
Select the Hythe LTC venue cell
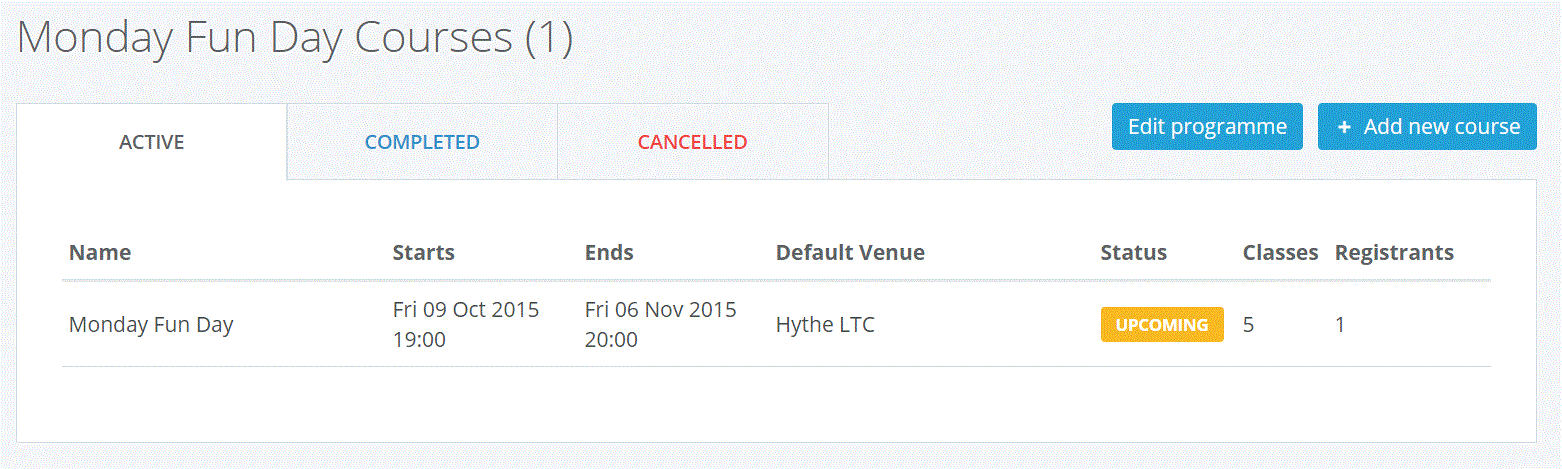click(825, 325)
